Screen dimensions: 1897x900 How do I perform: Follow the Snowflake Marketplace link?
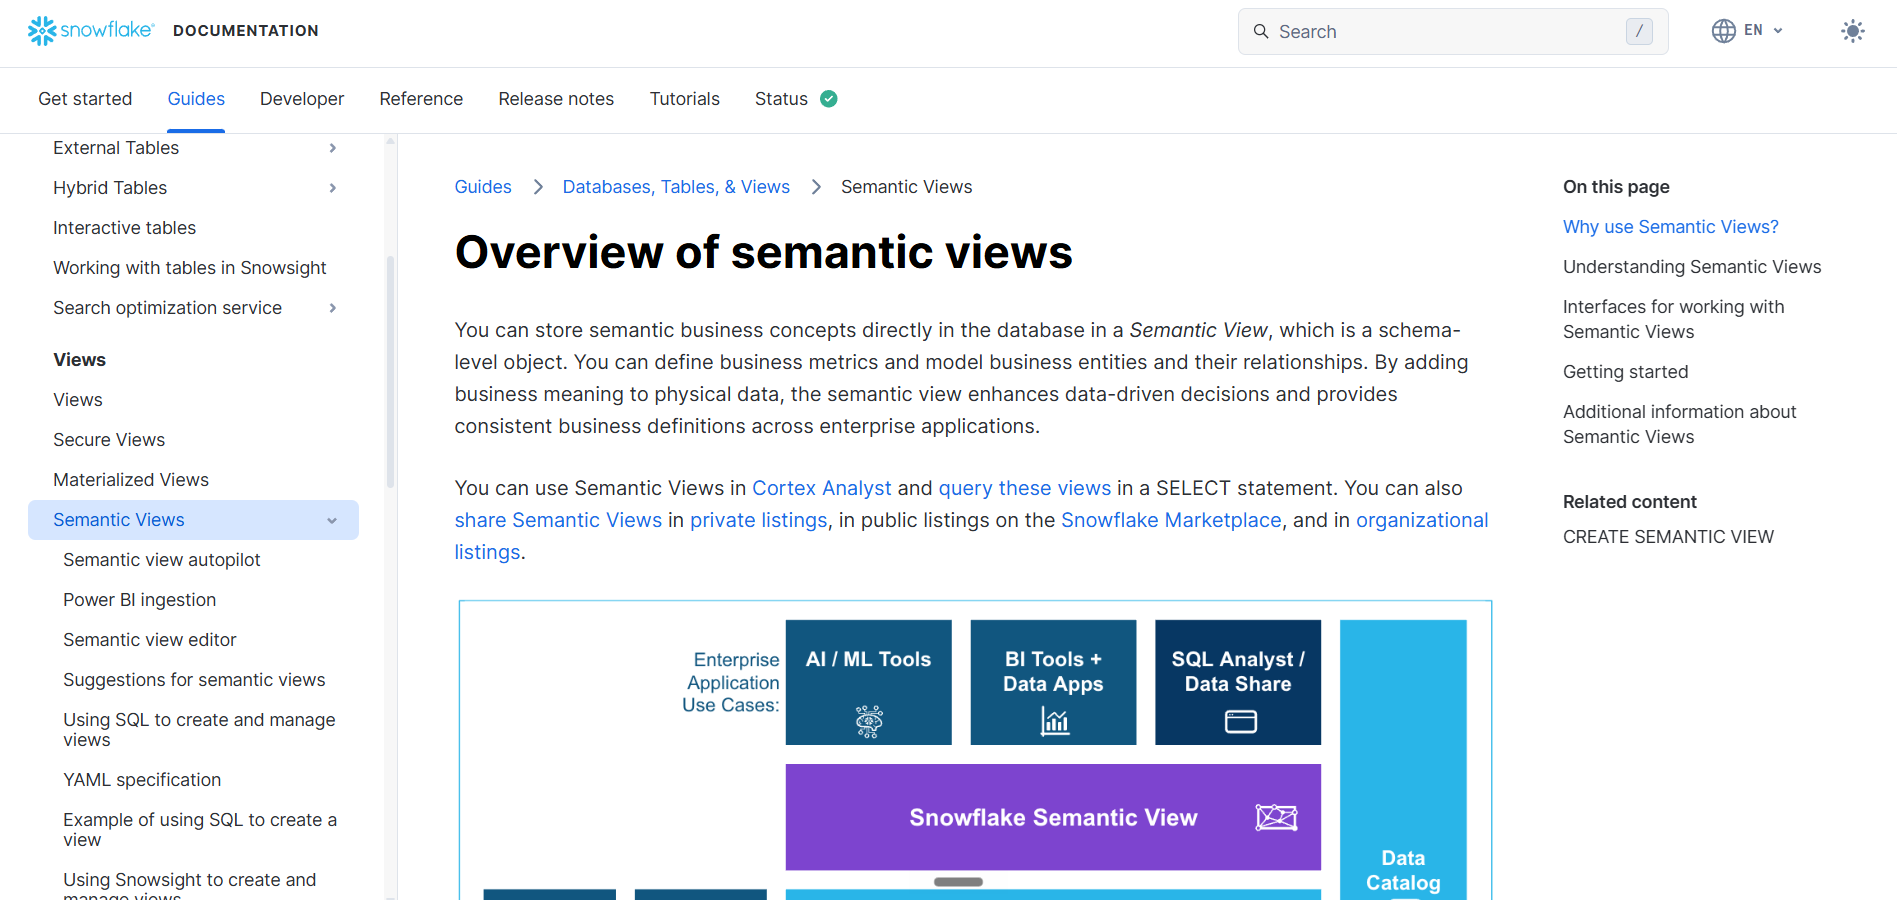click(1171, 520)
